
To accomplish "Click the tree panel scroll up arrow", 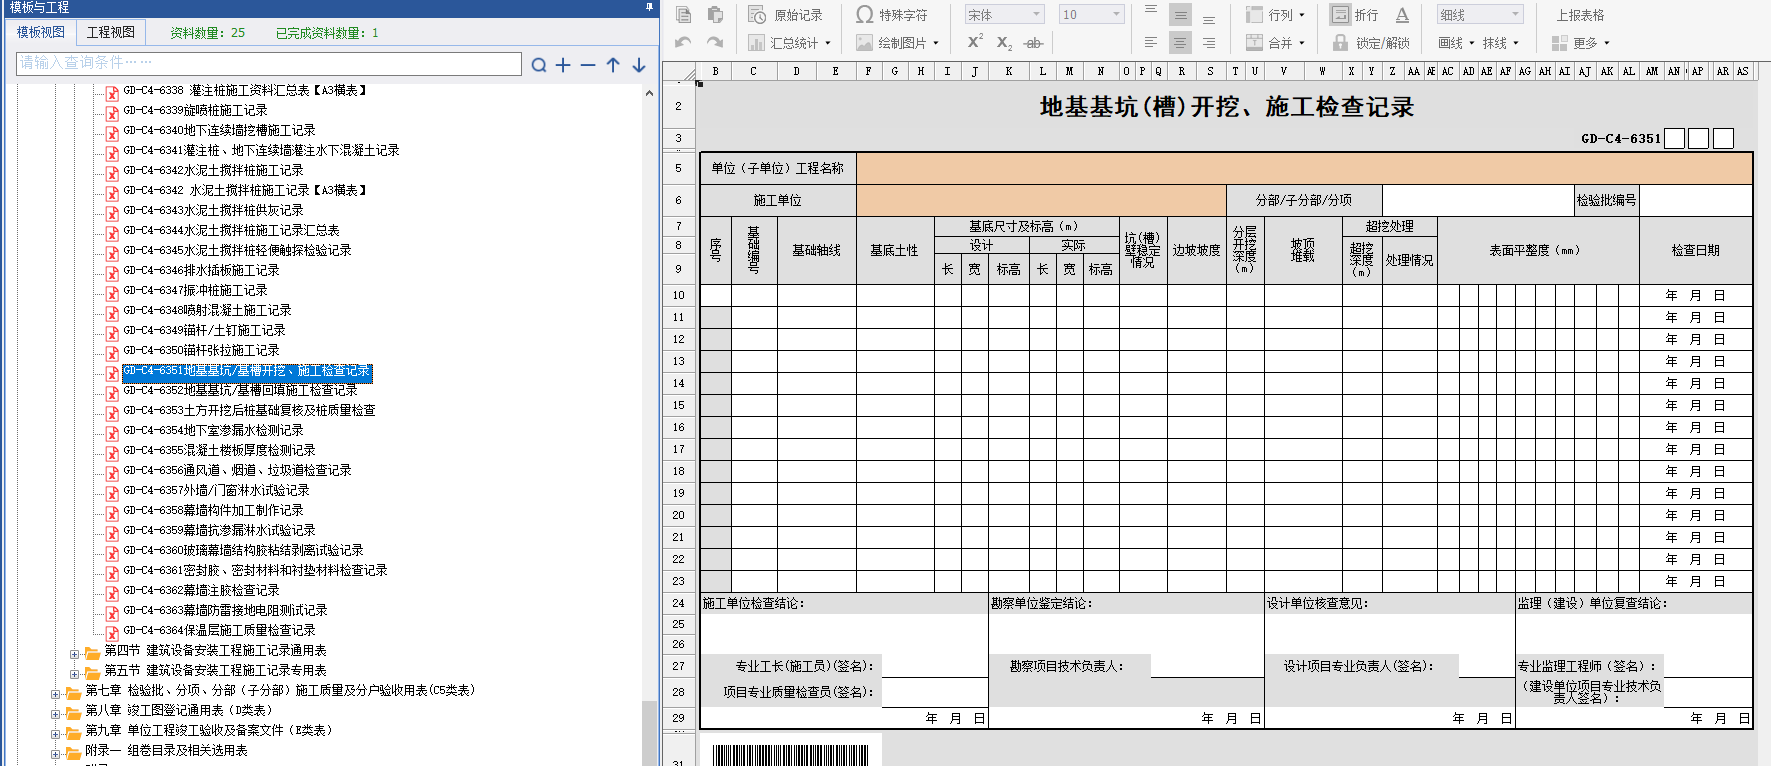I will point(649,93).
